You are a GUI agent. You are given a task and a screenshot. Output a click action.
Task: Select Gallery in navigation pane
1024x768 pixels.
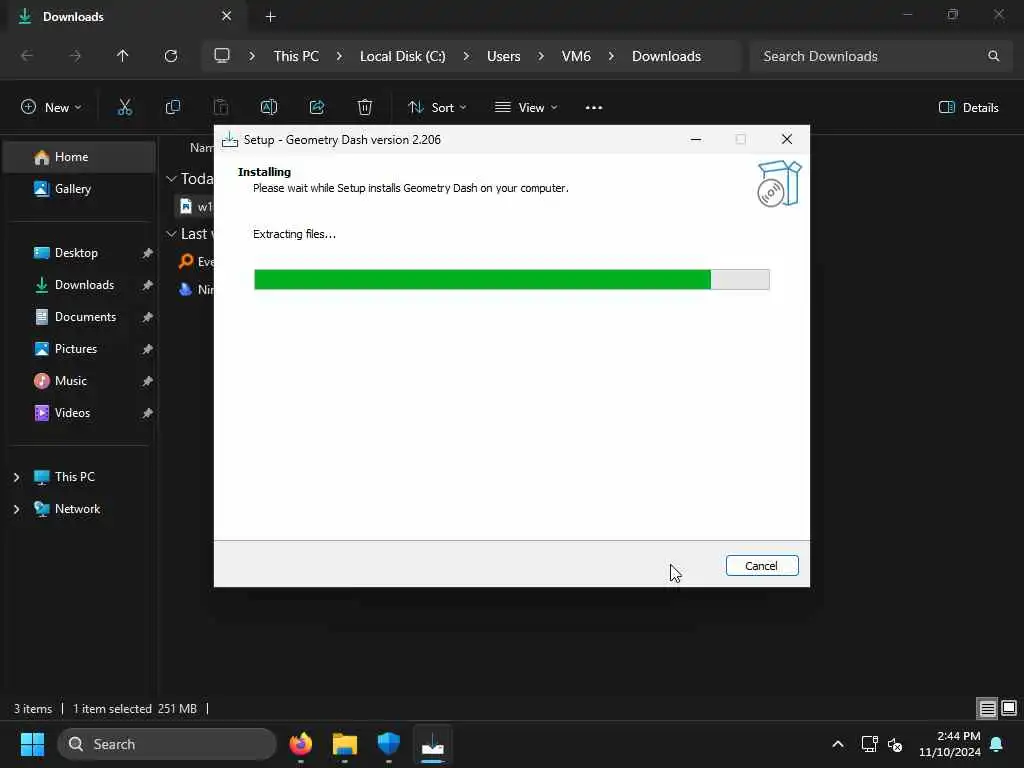[80, 189]
